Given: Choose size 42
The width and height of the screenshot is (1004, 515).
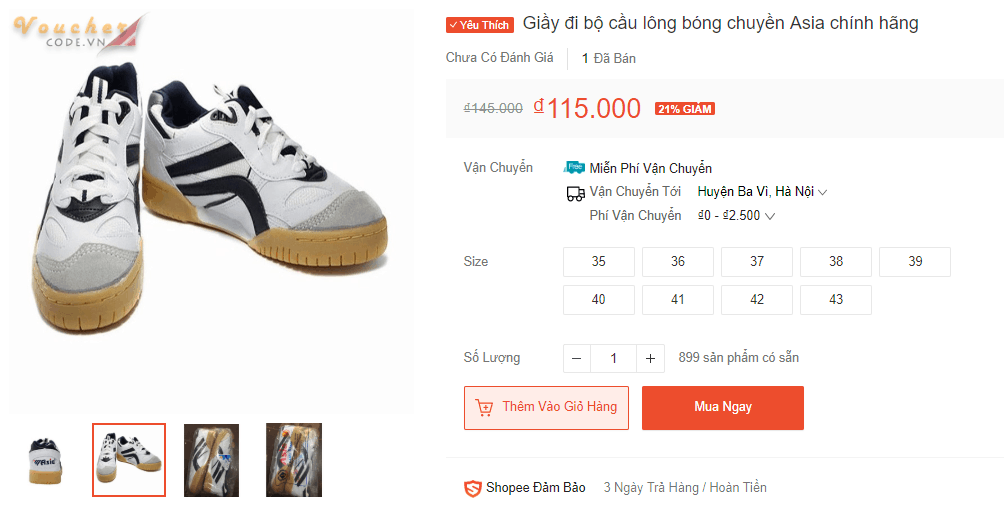Looking at the screenshot, I should tap(756, 300).
